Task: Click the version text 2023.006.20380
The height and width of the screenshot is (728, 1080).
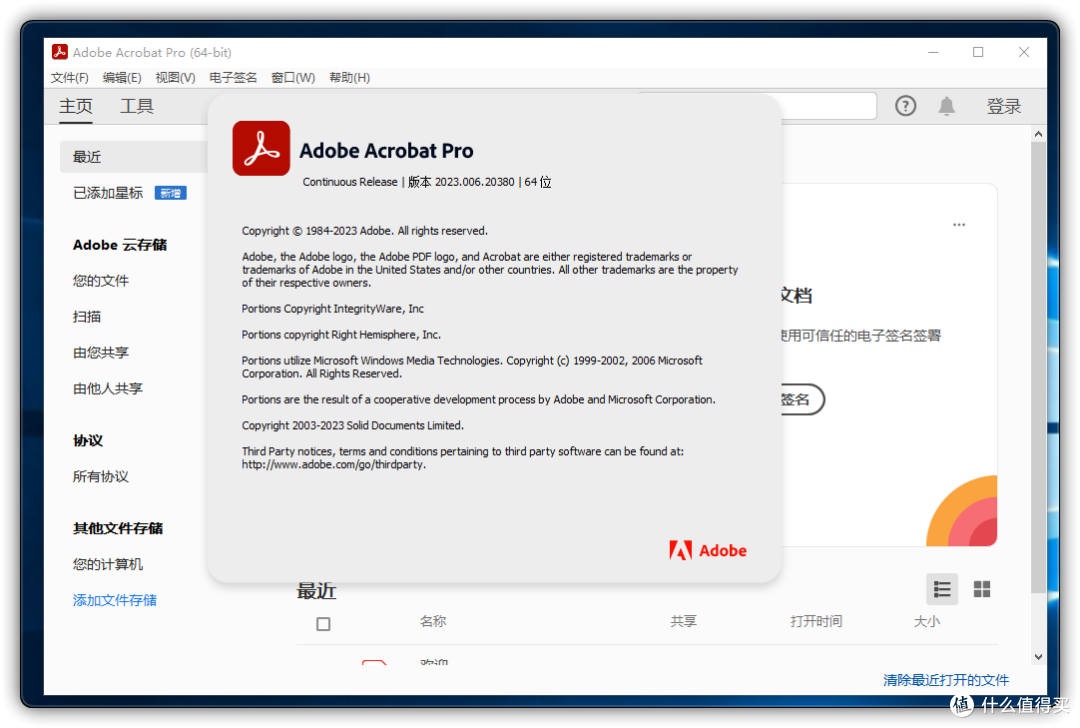Action: [475, 182]
